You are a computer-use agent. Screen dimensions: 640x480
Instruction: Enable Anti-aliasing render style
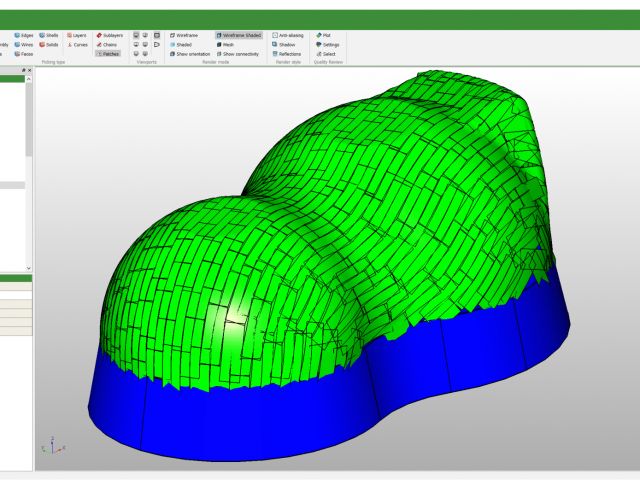click(x=289, y=35)
